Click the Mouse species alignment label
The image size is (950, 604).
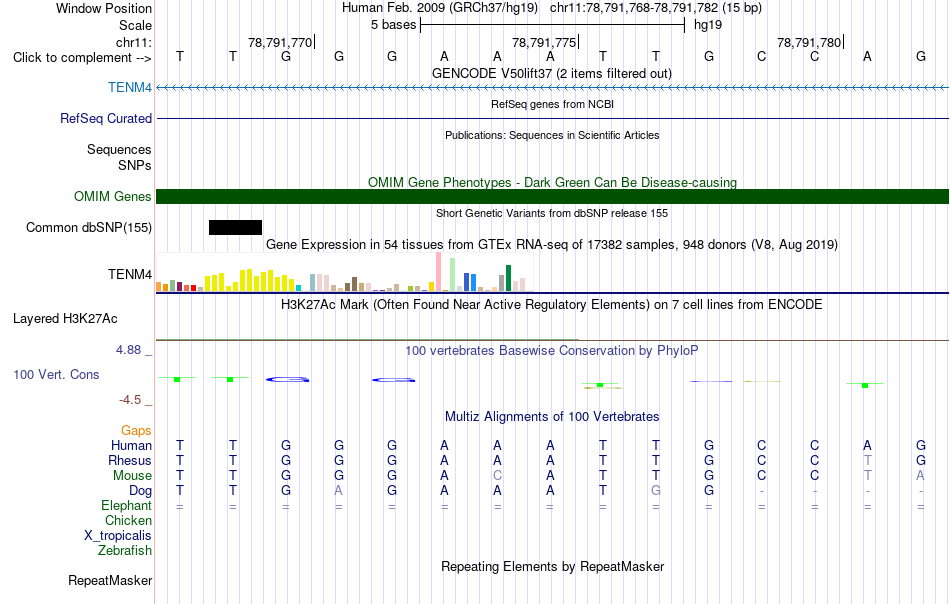[132, 476]
